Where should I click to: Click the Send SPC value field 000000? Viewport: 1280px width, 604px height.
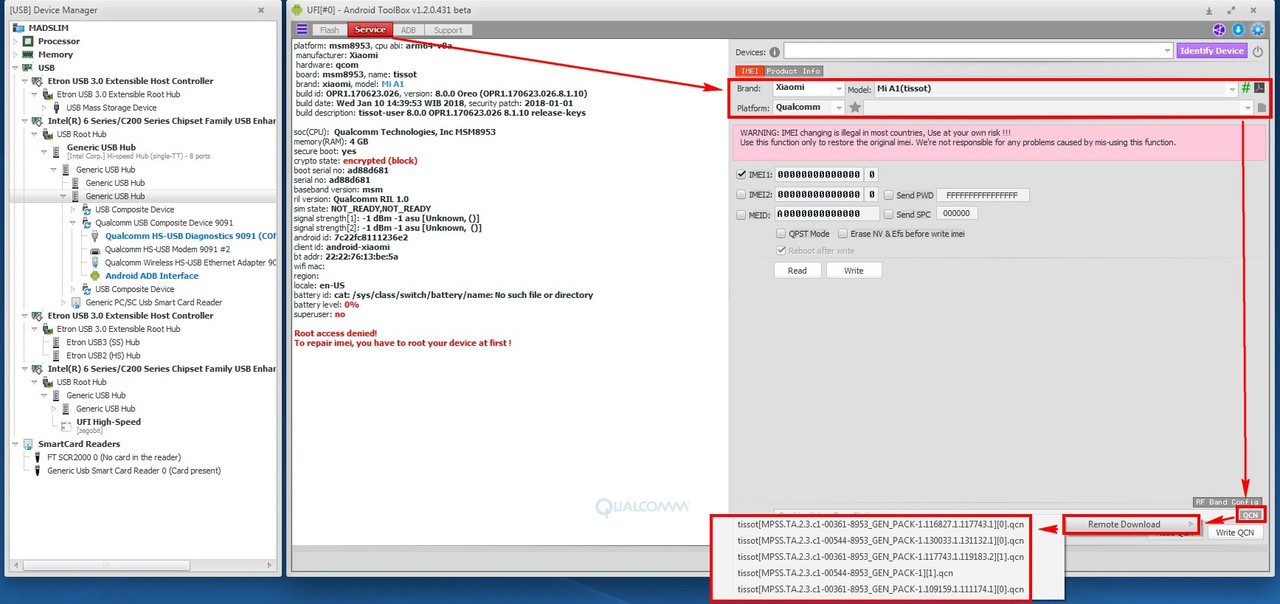click(958, 214)
